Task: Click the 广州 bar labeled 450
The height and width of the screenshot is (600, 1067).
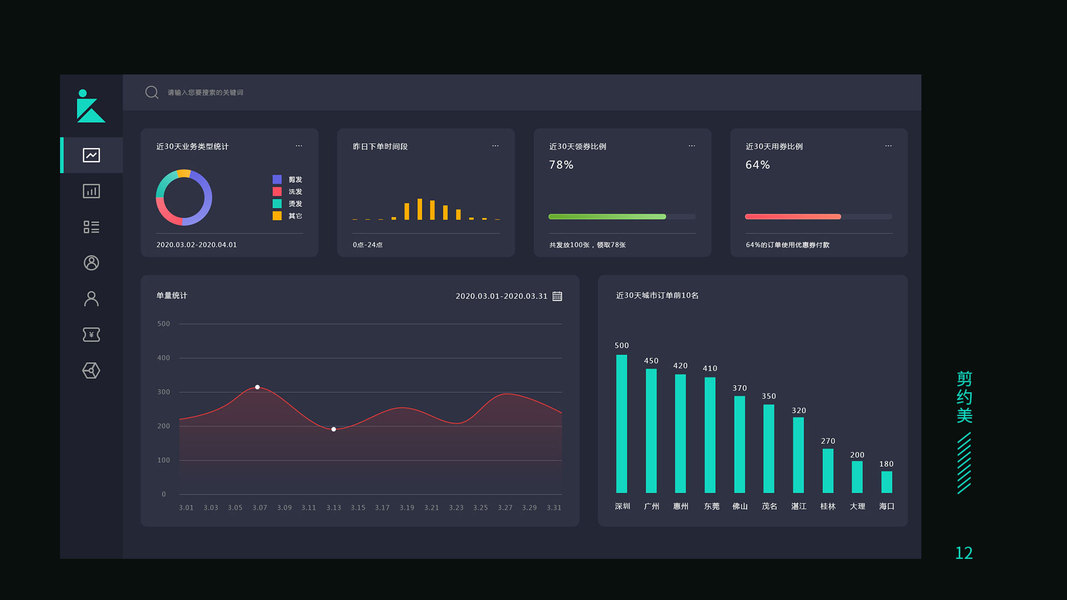Action: (651, 431)
